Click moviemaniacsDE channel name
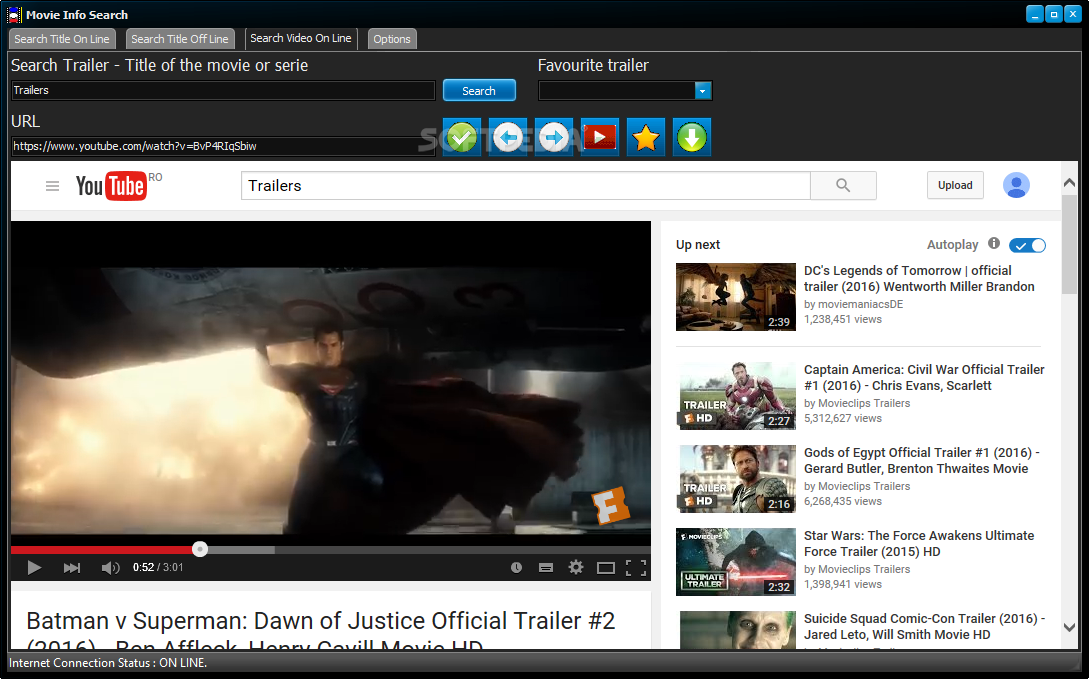This screenshot has width=1089, height=679. [x=861, y=304]
